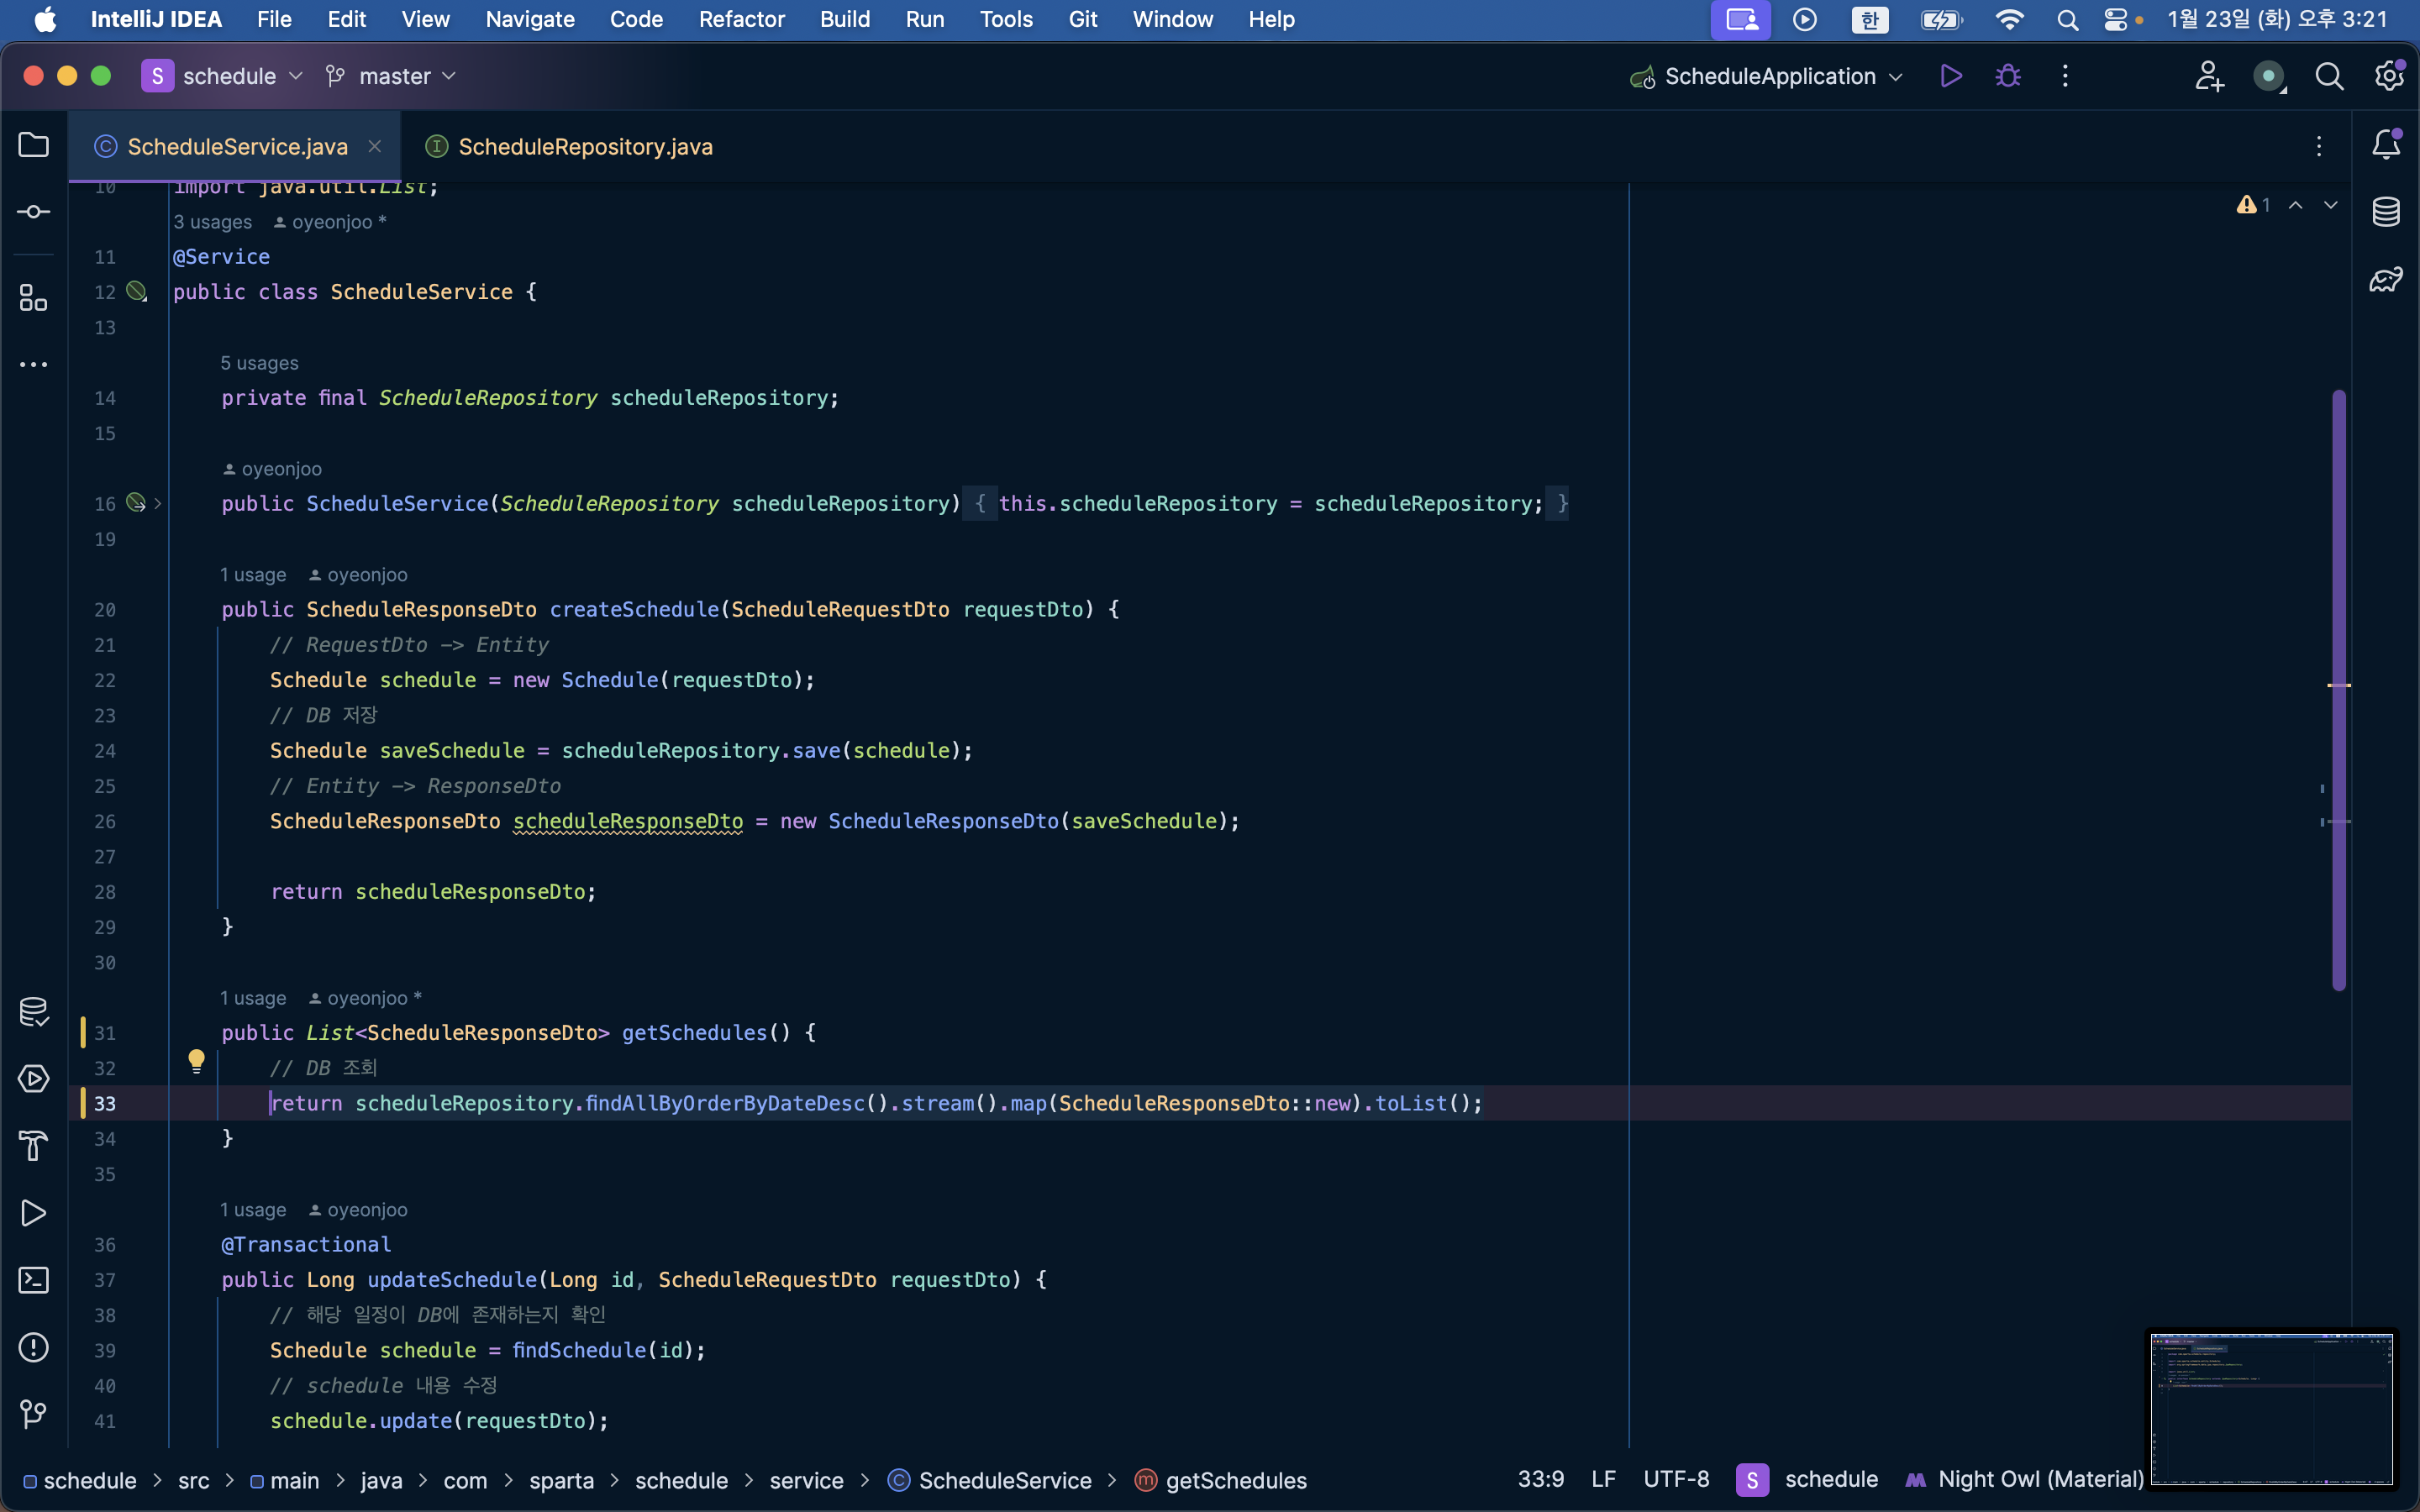Open the Structure tool window
Image resolution: width=2420 pixels, height=1512 pixels.
pos(33,297)
